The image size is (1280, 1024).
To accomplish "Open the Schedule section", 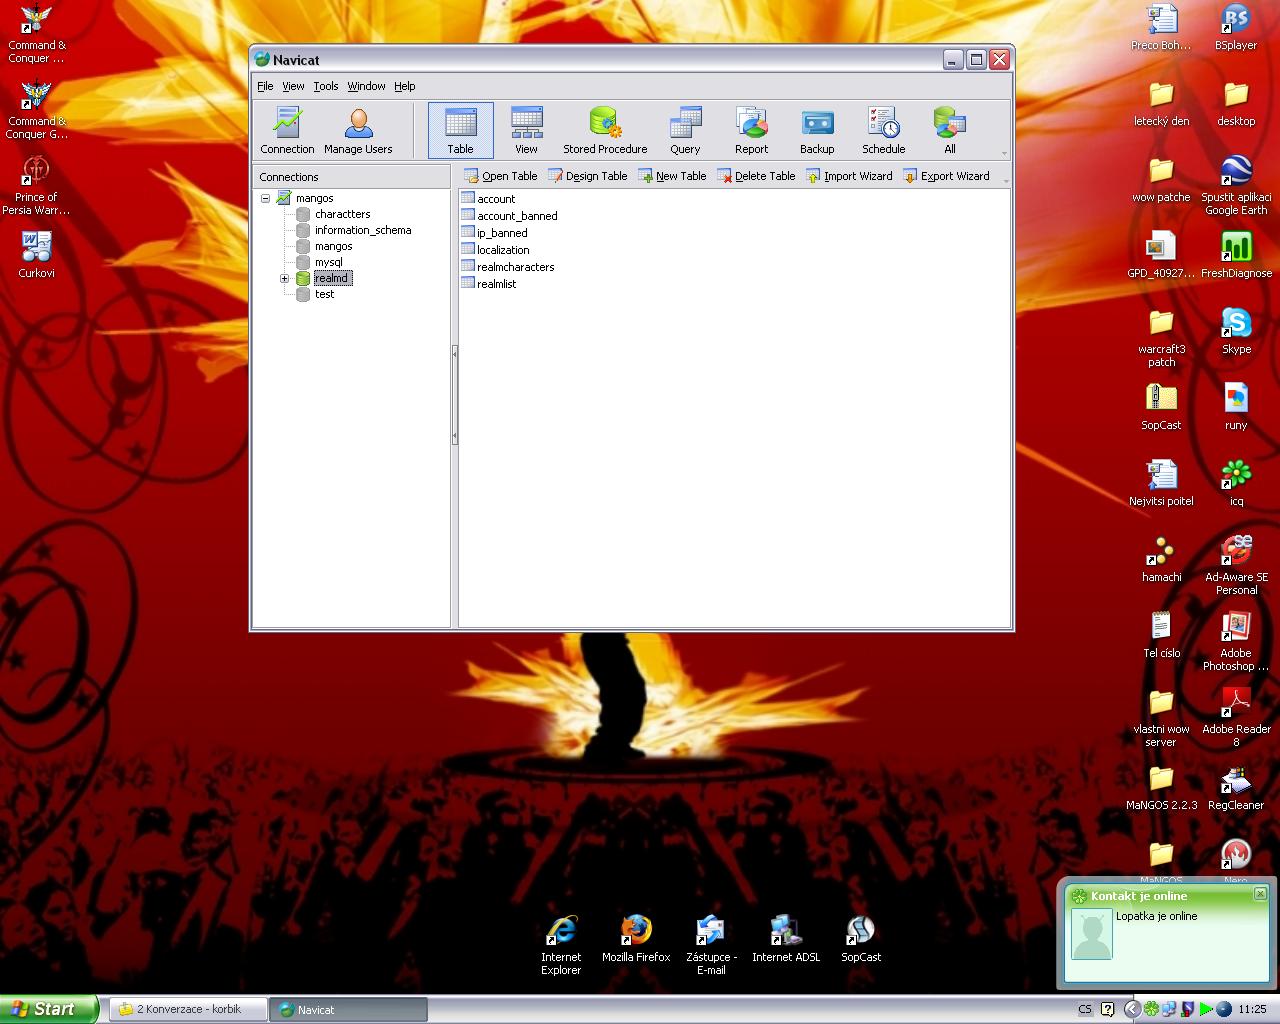I will (x=884, y=130).
